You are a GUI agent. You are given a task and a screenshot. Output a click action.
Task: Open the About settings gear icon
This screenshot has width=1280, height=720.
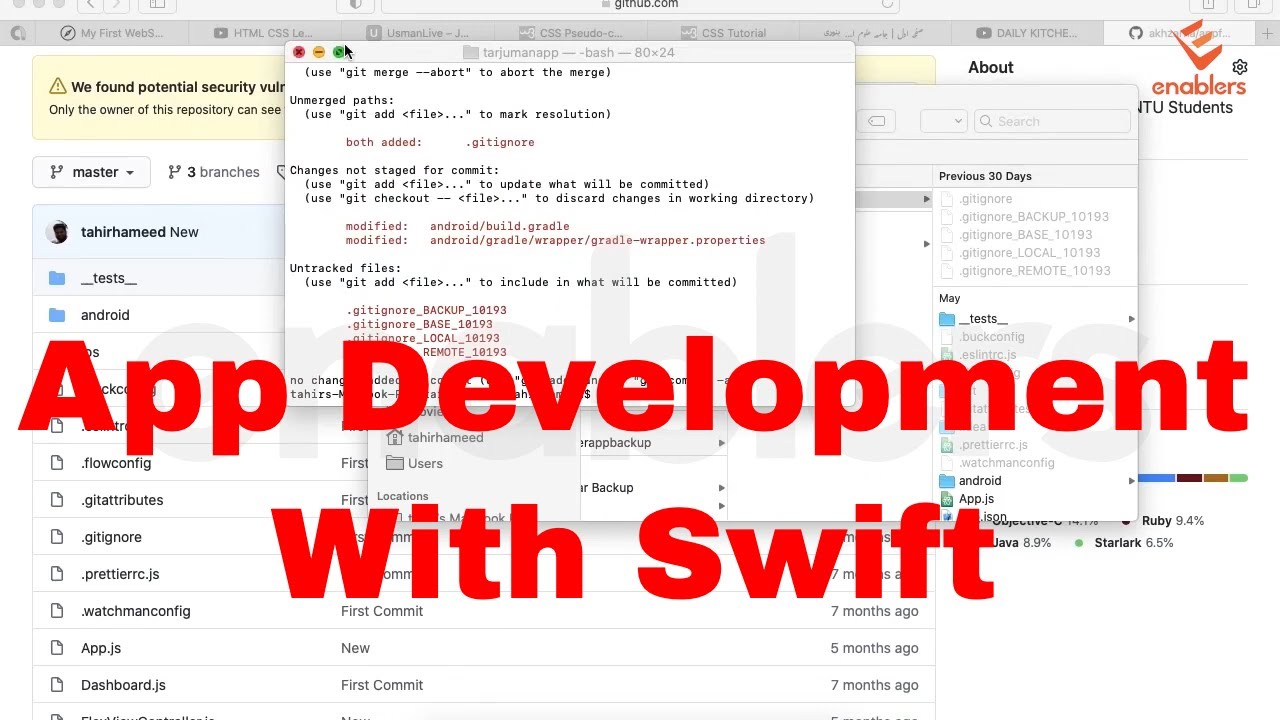(x=1240, y=67)
